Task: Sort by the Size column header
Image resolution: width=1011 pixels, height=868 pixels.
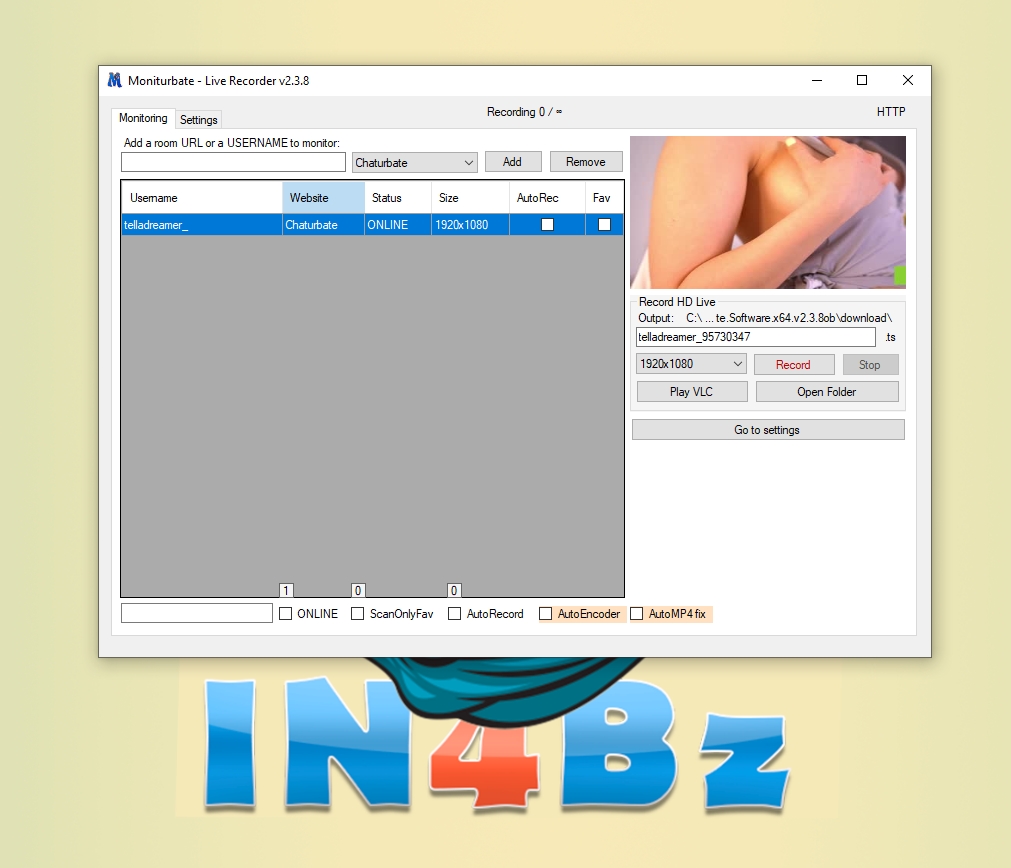Action: point(470,198)
